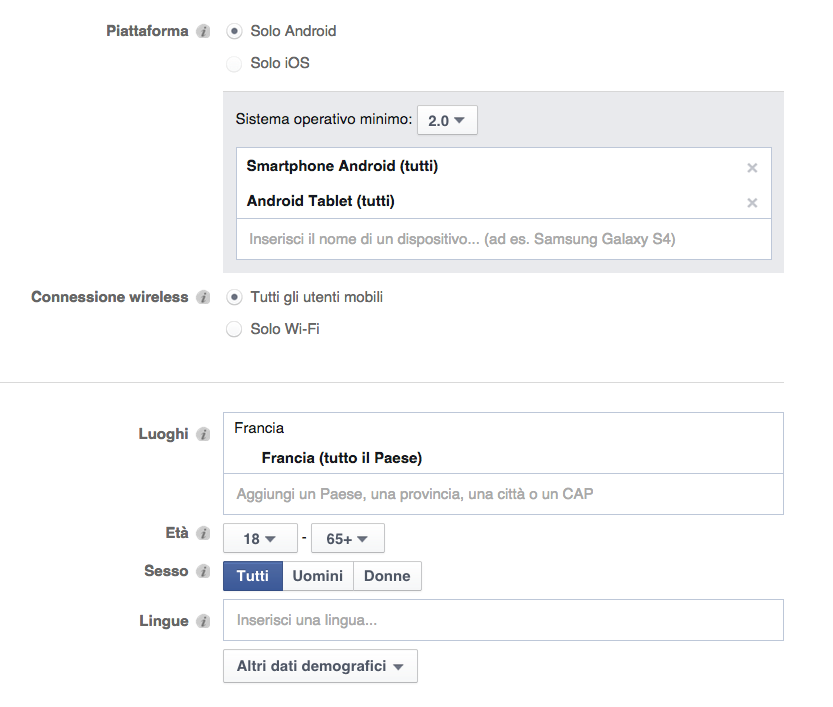Viewport: 833px width, 707px height.
Task: Open the maximum age 65+ dropdown
Action: pyautogui.click(x=348, y=539)
